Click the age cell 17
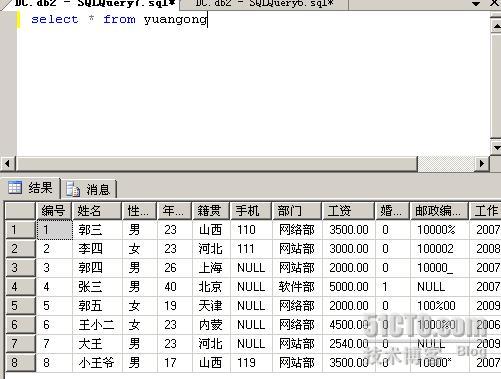 coord(174,363)
